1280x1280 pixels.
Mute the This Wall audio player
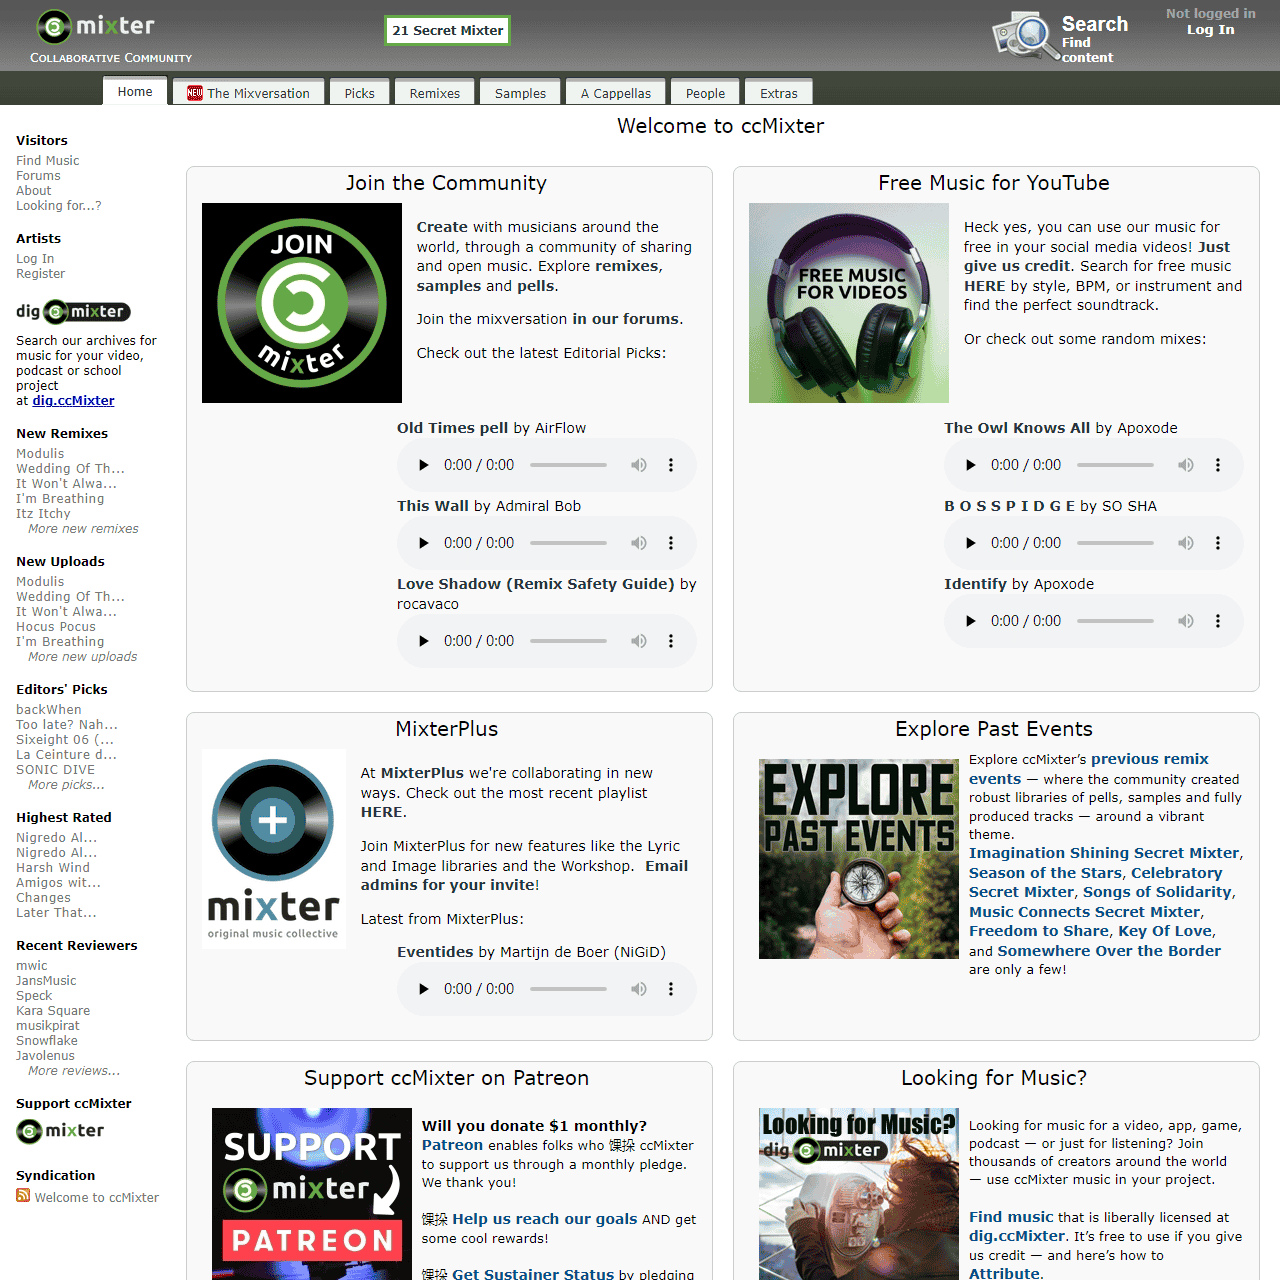(639, 543)
